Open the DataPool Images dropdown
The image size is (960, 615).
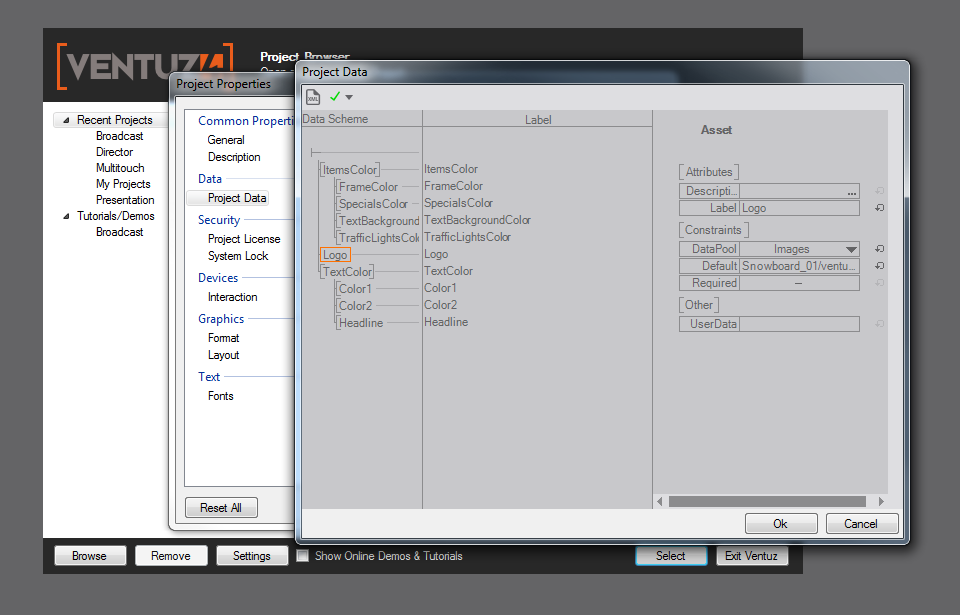pos(850,249)
